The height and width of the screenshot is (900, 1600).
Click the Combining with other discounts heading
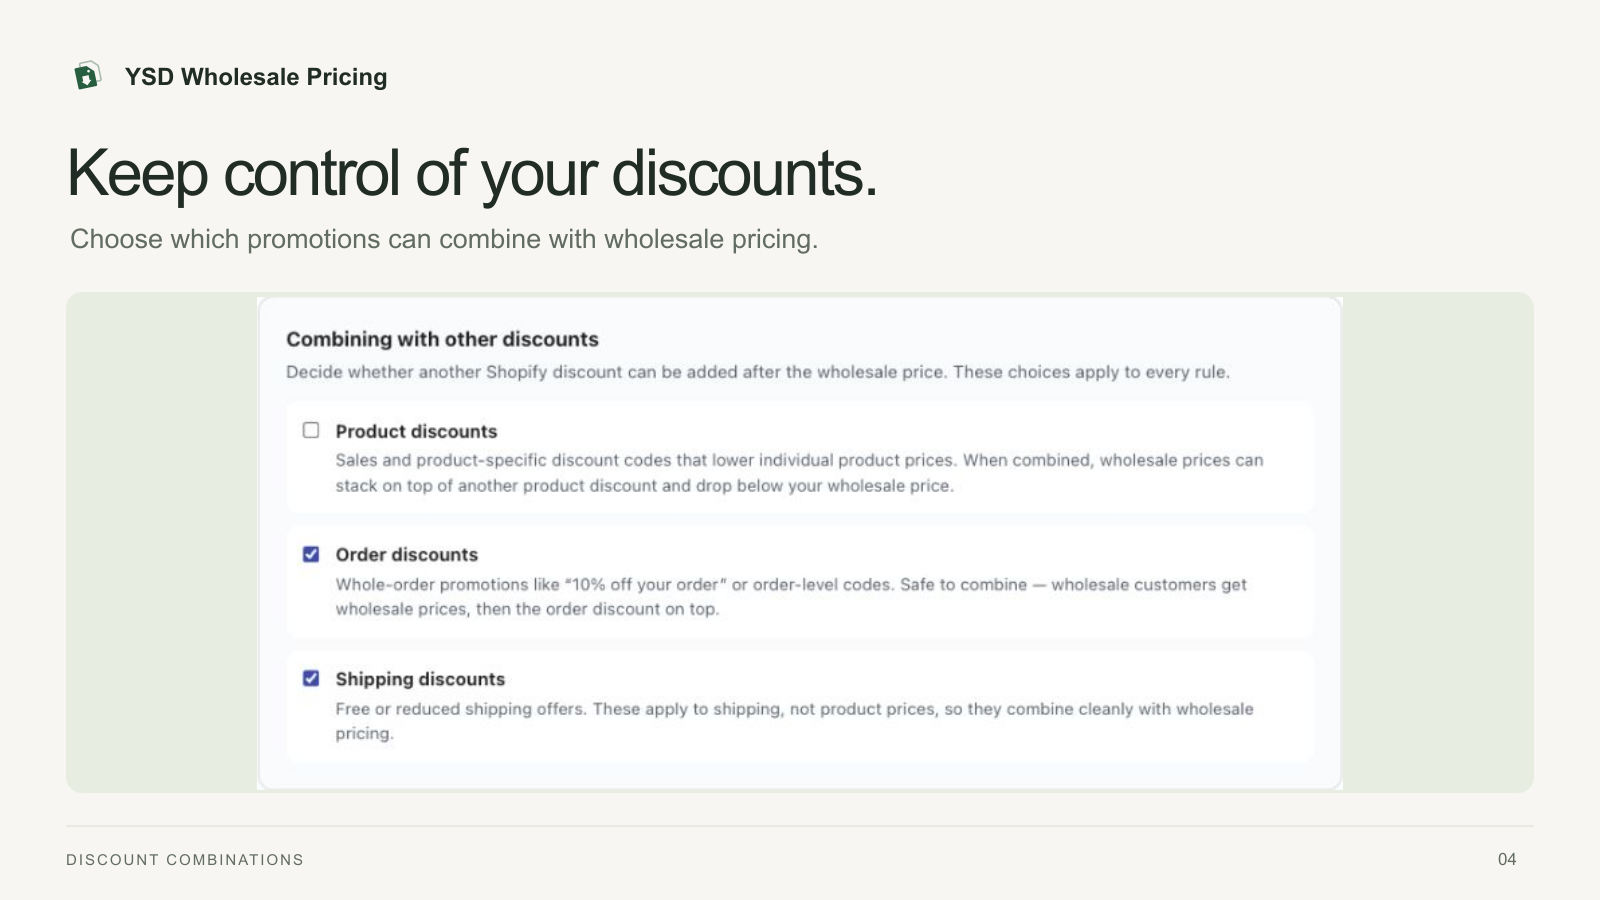click(442, 339)
